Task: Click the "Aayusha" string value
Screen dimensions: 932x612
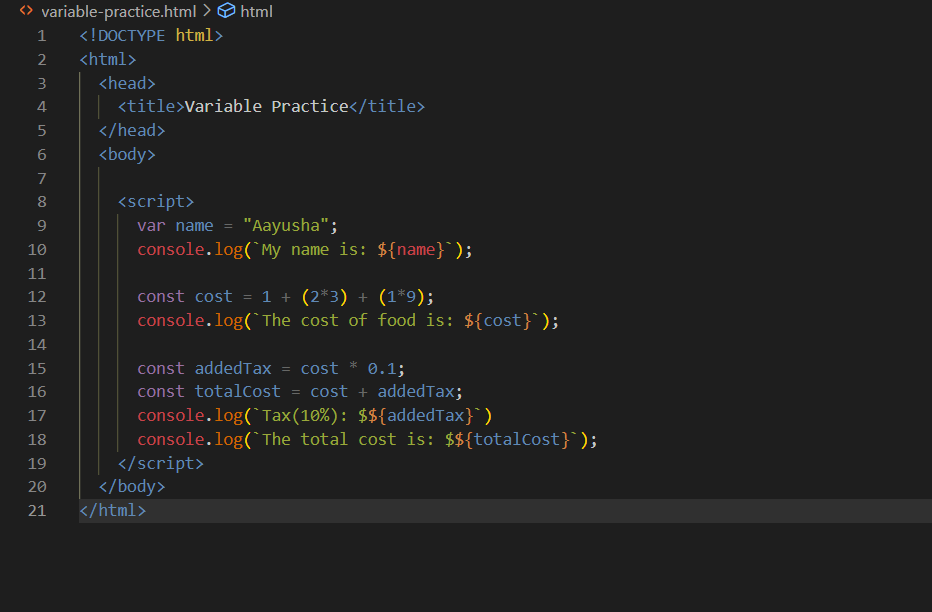Action: 285,226
